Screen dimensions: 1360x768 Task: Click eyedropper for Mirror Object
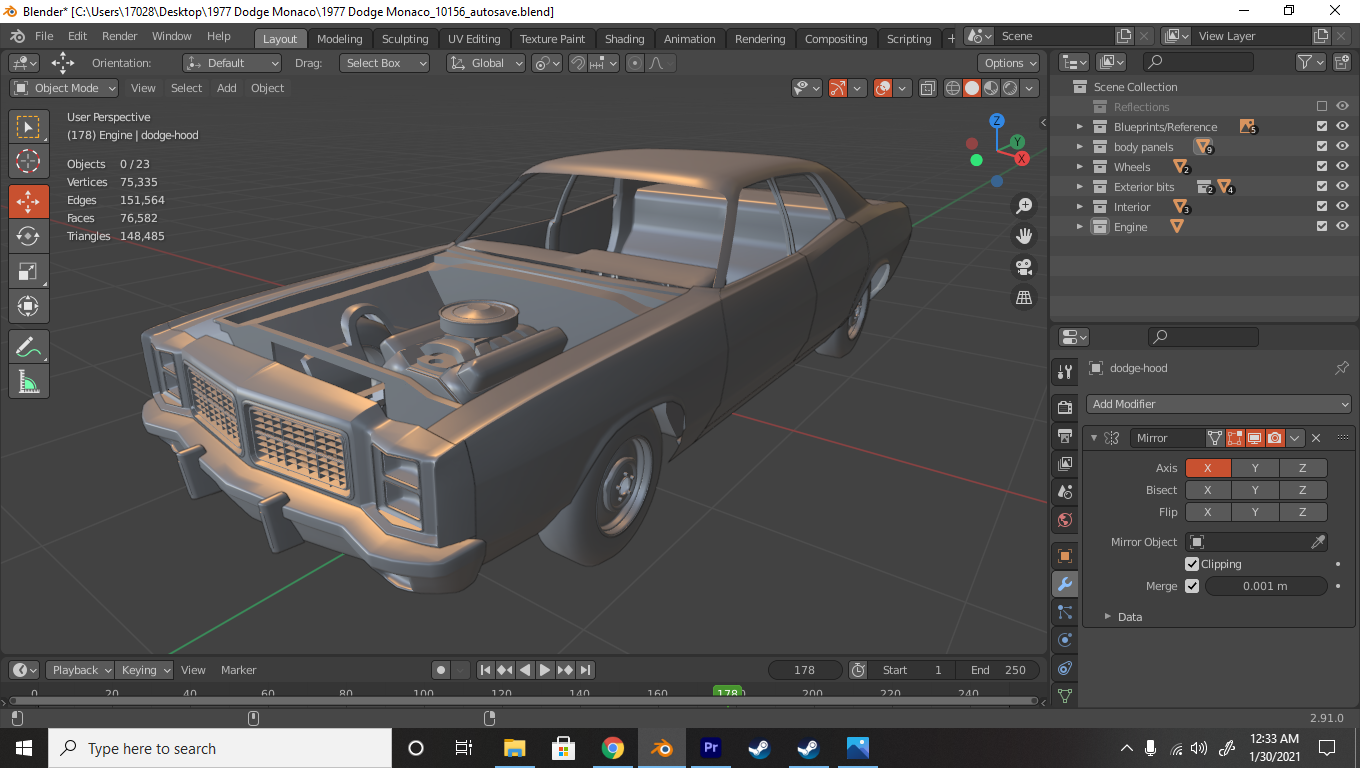pos(1318,542)
